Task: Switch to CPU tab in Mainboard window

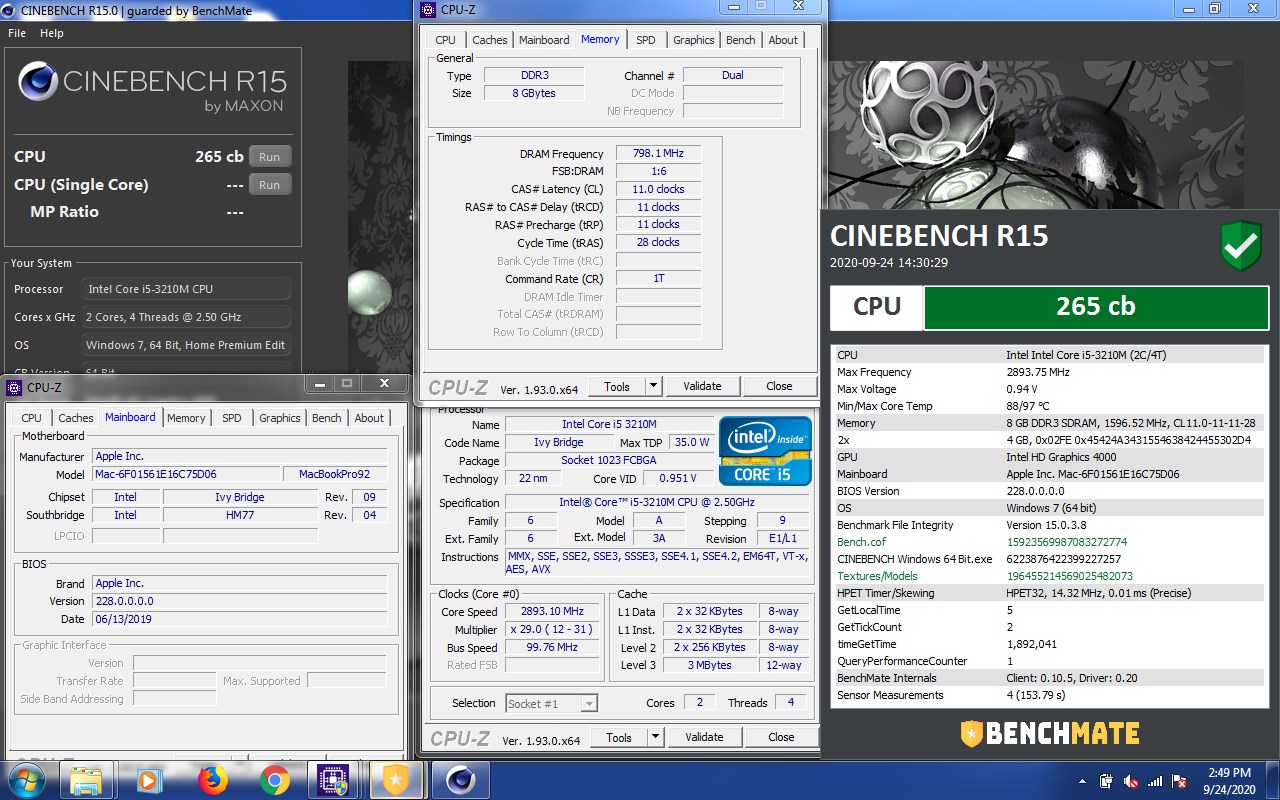Action: [31, 418]
